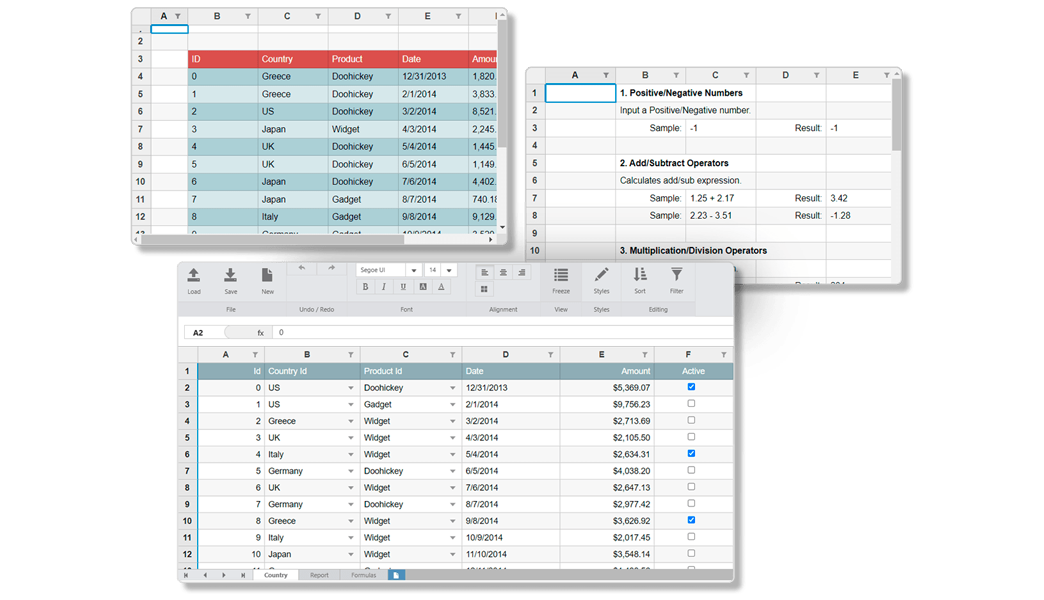Switch to the Country sheet tab
Image resolution: width=1044 pixels, height=600 pixels.
point(276,575)
